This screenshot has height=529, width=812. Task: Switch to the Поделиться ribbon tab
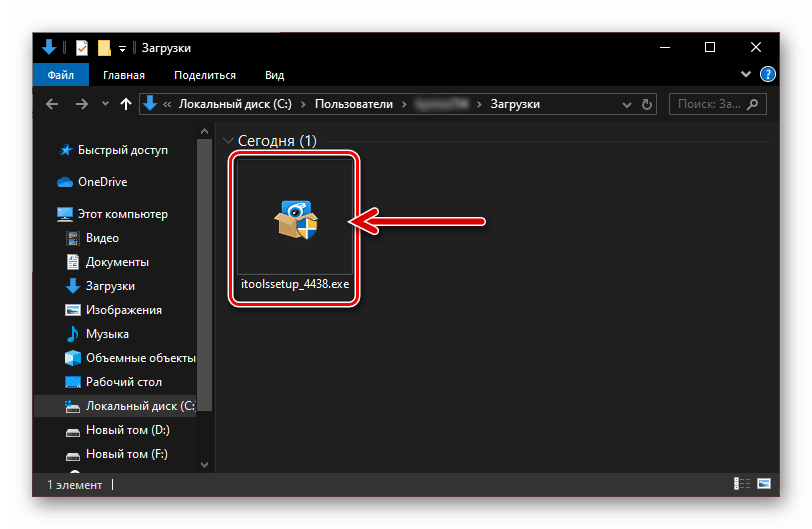pyautogui.click(x=205, y=75)
